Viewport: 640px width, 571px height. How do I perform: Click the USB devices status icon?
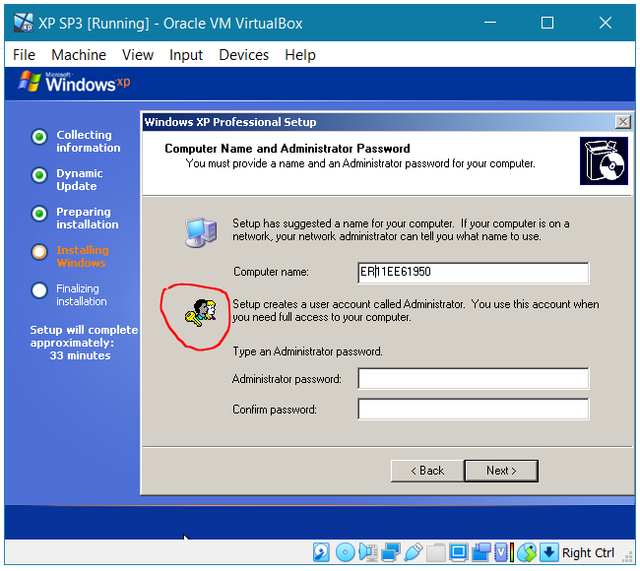coord(413,552)
